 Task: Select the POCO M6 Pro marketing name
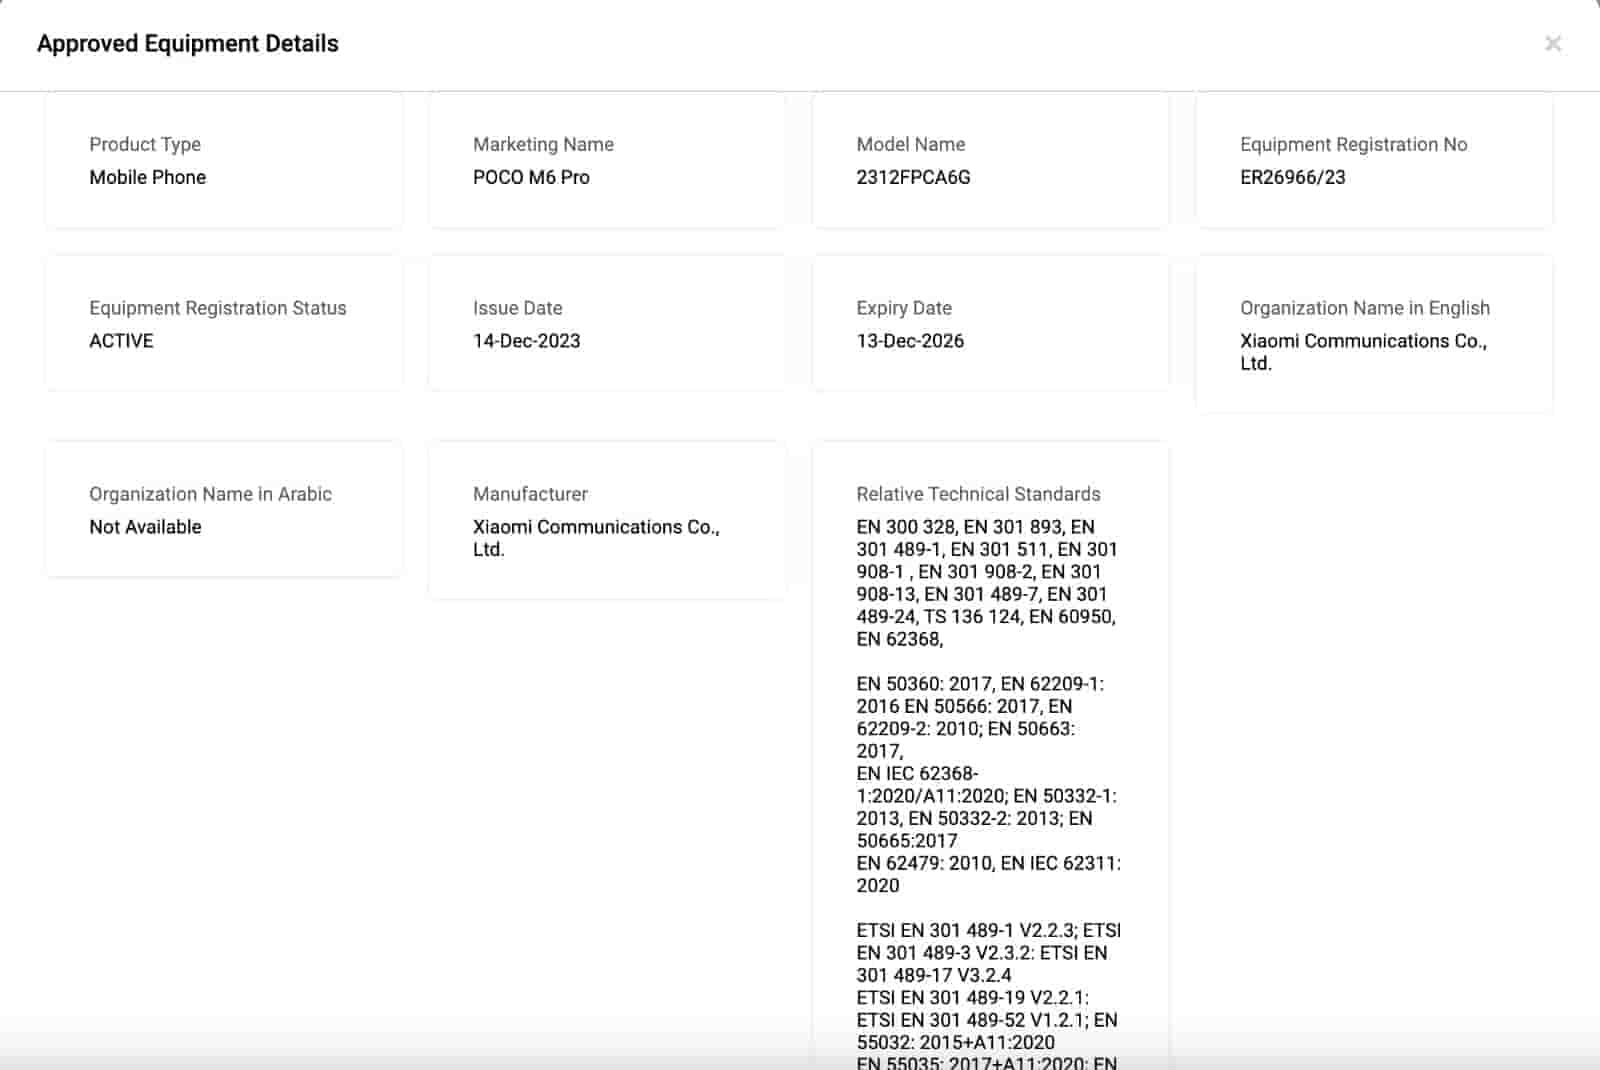531,177
